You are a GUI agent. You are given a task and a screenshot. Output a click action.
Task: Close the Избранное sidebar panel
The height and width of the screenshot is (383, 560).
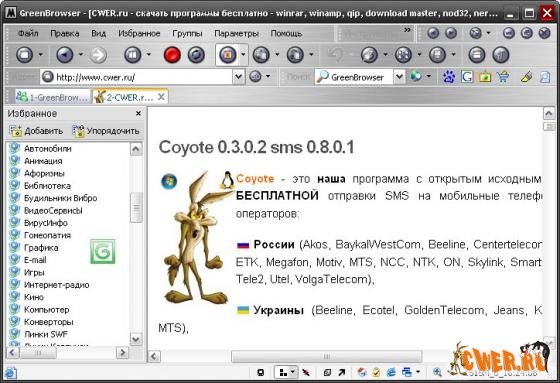tap(138, 114)
